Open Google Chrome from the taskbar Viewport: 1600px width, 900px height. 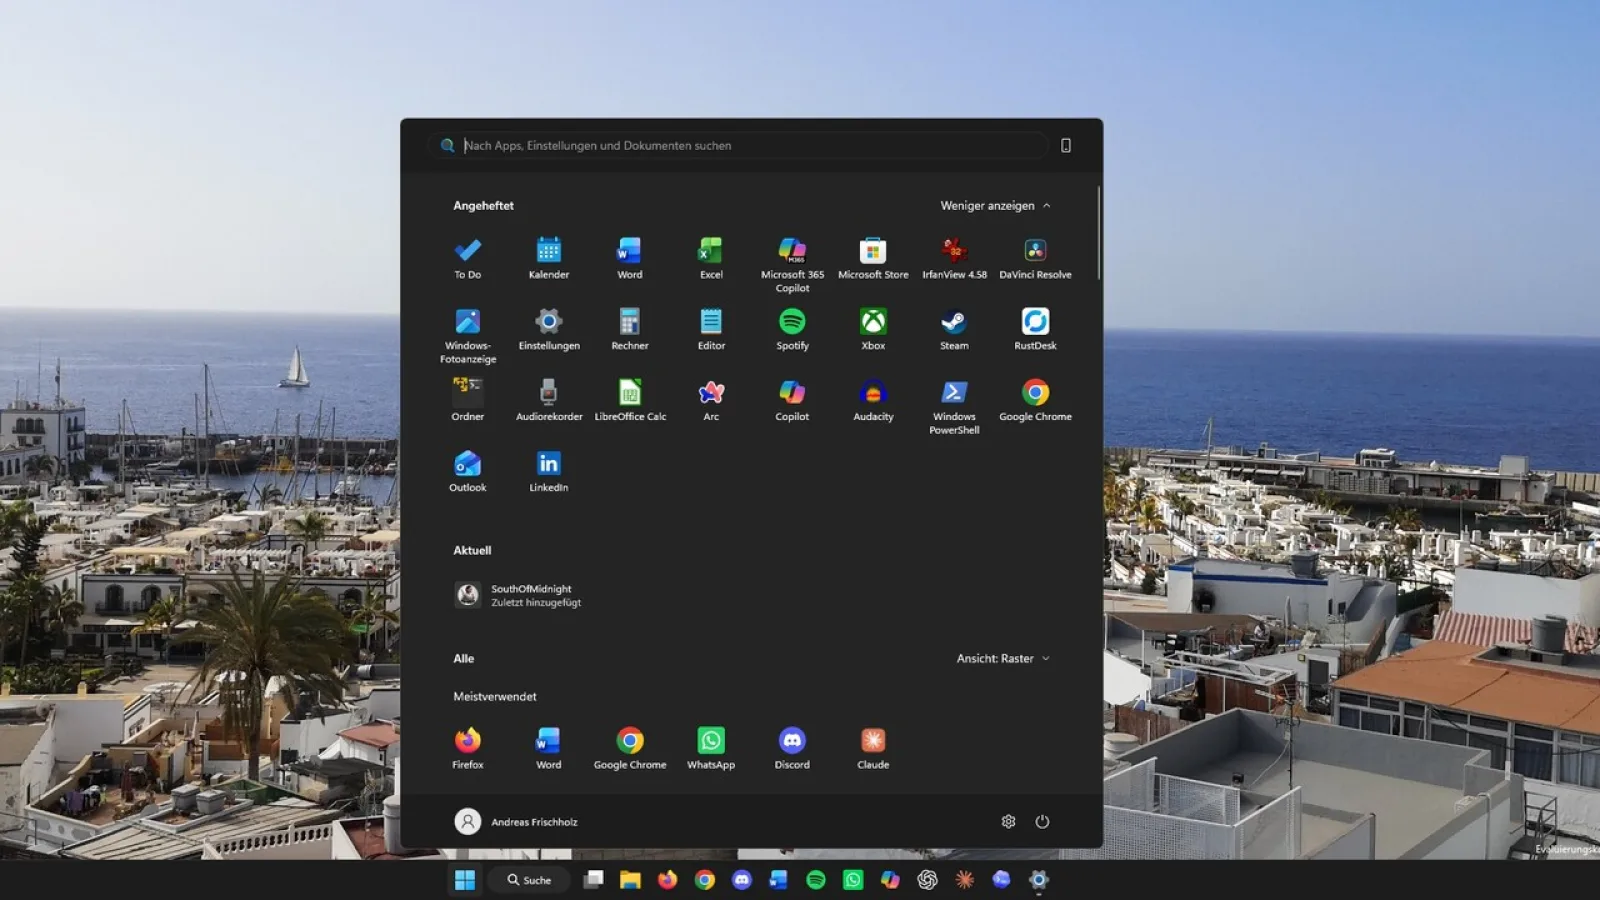click(705, 880)
